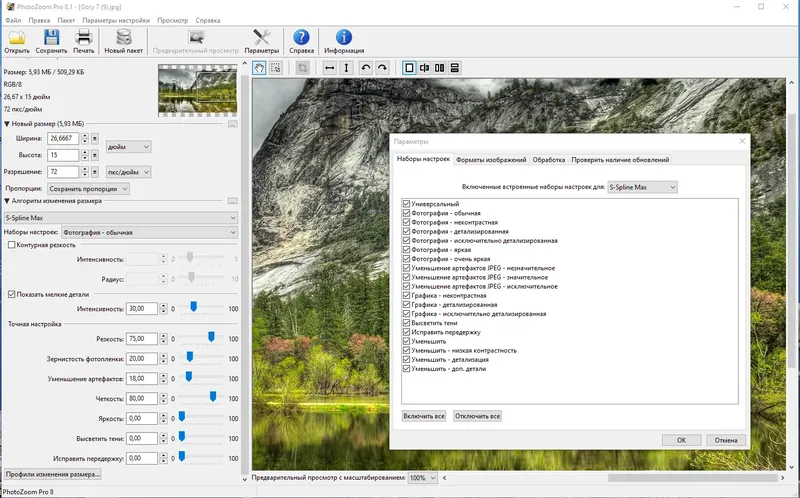Toggle Графика - неконтрастная checkbox

pyautogui.click(x=407, y=295)
